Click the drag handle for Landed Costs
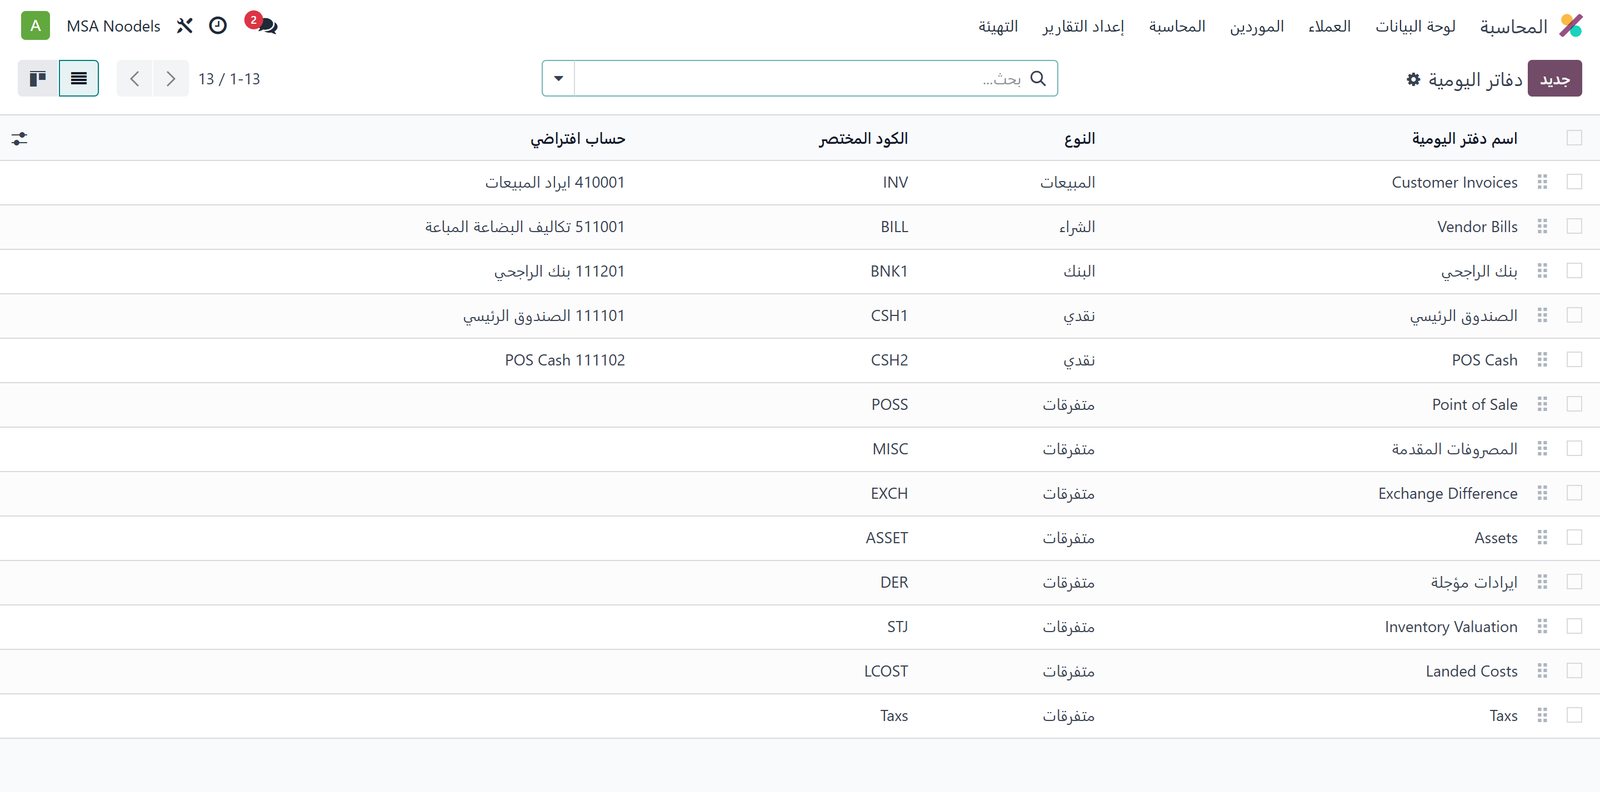 click(1542, 671)
